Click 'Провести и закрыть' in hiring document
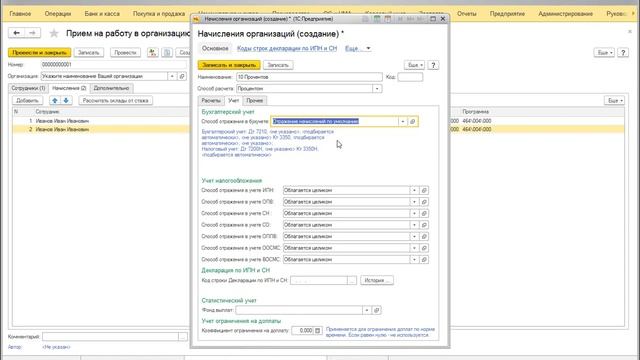640x360 pixels. click(40, 53)
